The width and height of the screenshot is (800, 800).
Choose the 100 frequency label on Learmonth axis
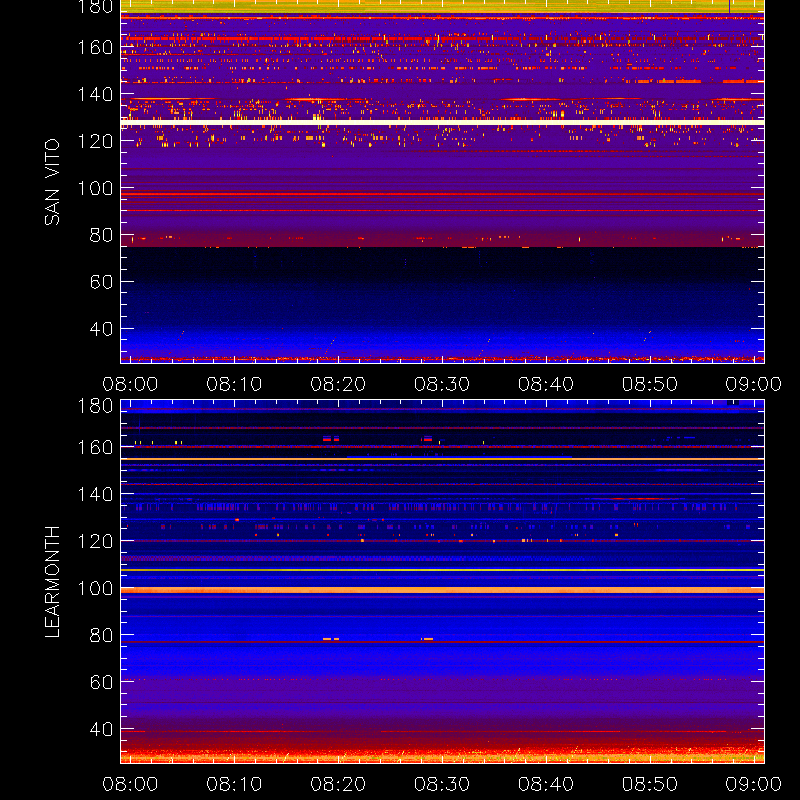(x=95, y=588)
